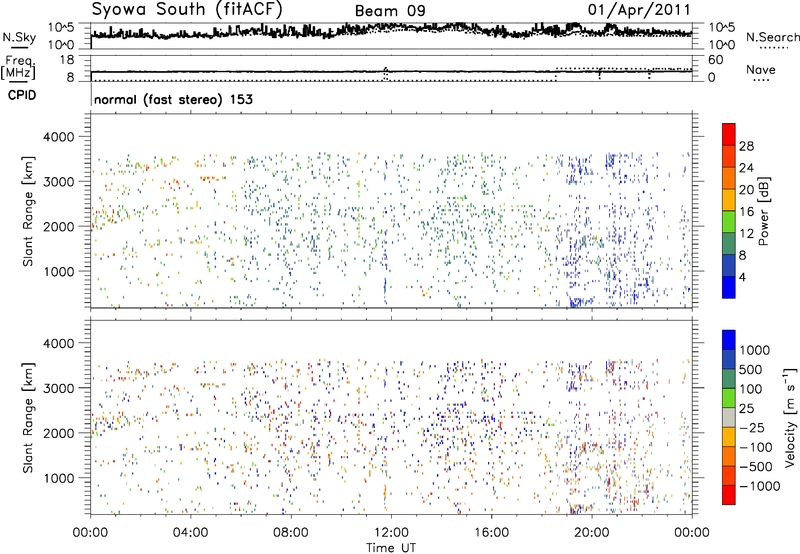This screenshot has width=800, height=554.
Task: Click the 'Freq. [MHz]' axis label
Action: coord(20,67)
